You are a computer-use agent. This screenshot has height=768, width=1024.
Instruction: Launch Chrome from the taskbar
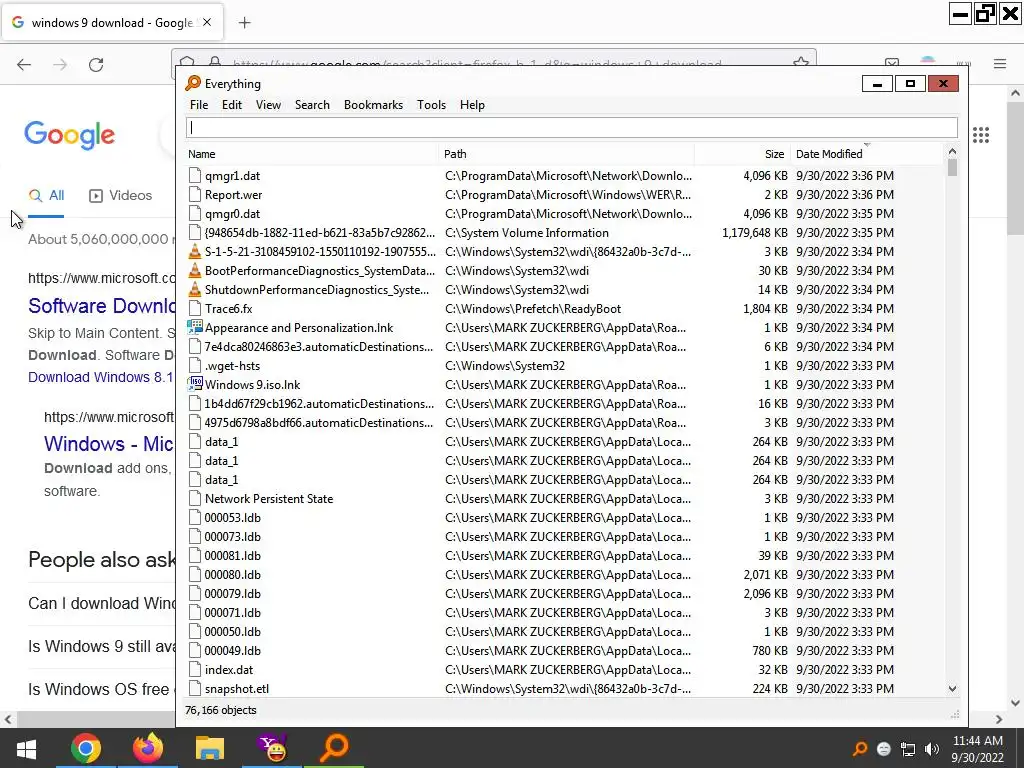pos(86,748)
